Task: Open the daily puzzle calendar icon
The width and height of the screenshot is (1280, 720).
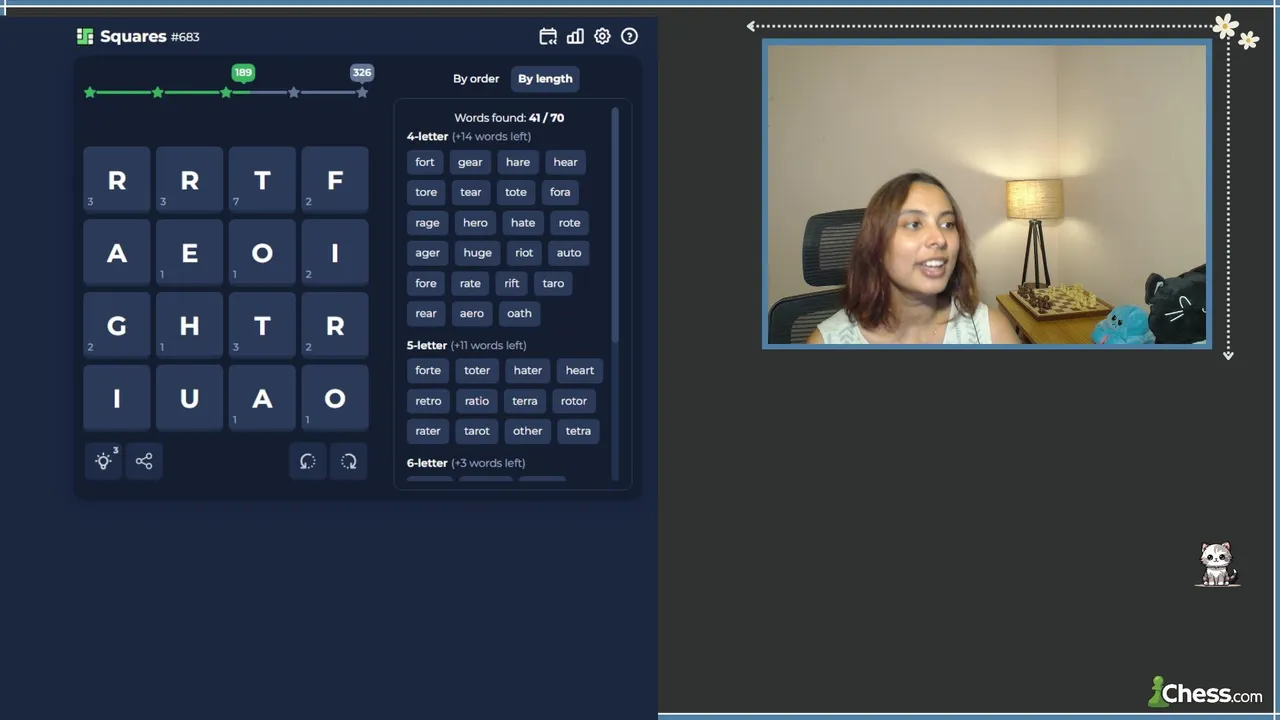Action: 548,36
